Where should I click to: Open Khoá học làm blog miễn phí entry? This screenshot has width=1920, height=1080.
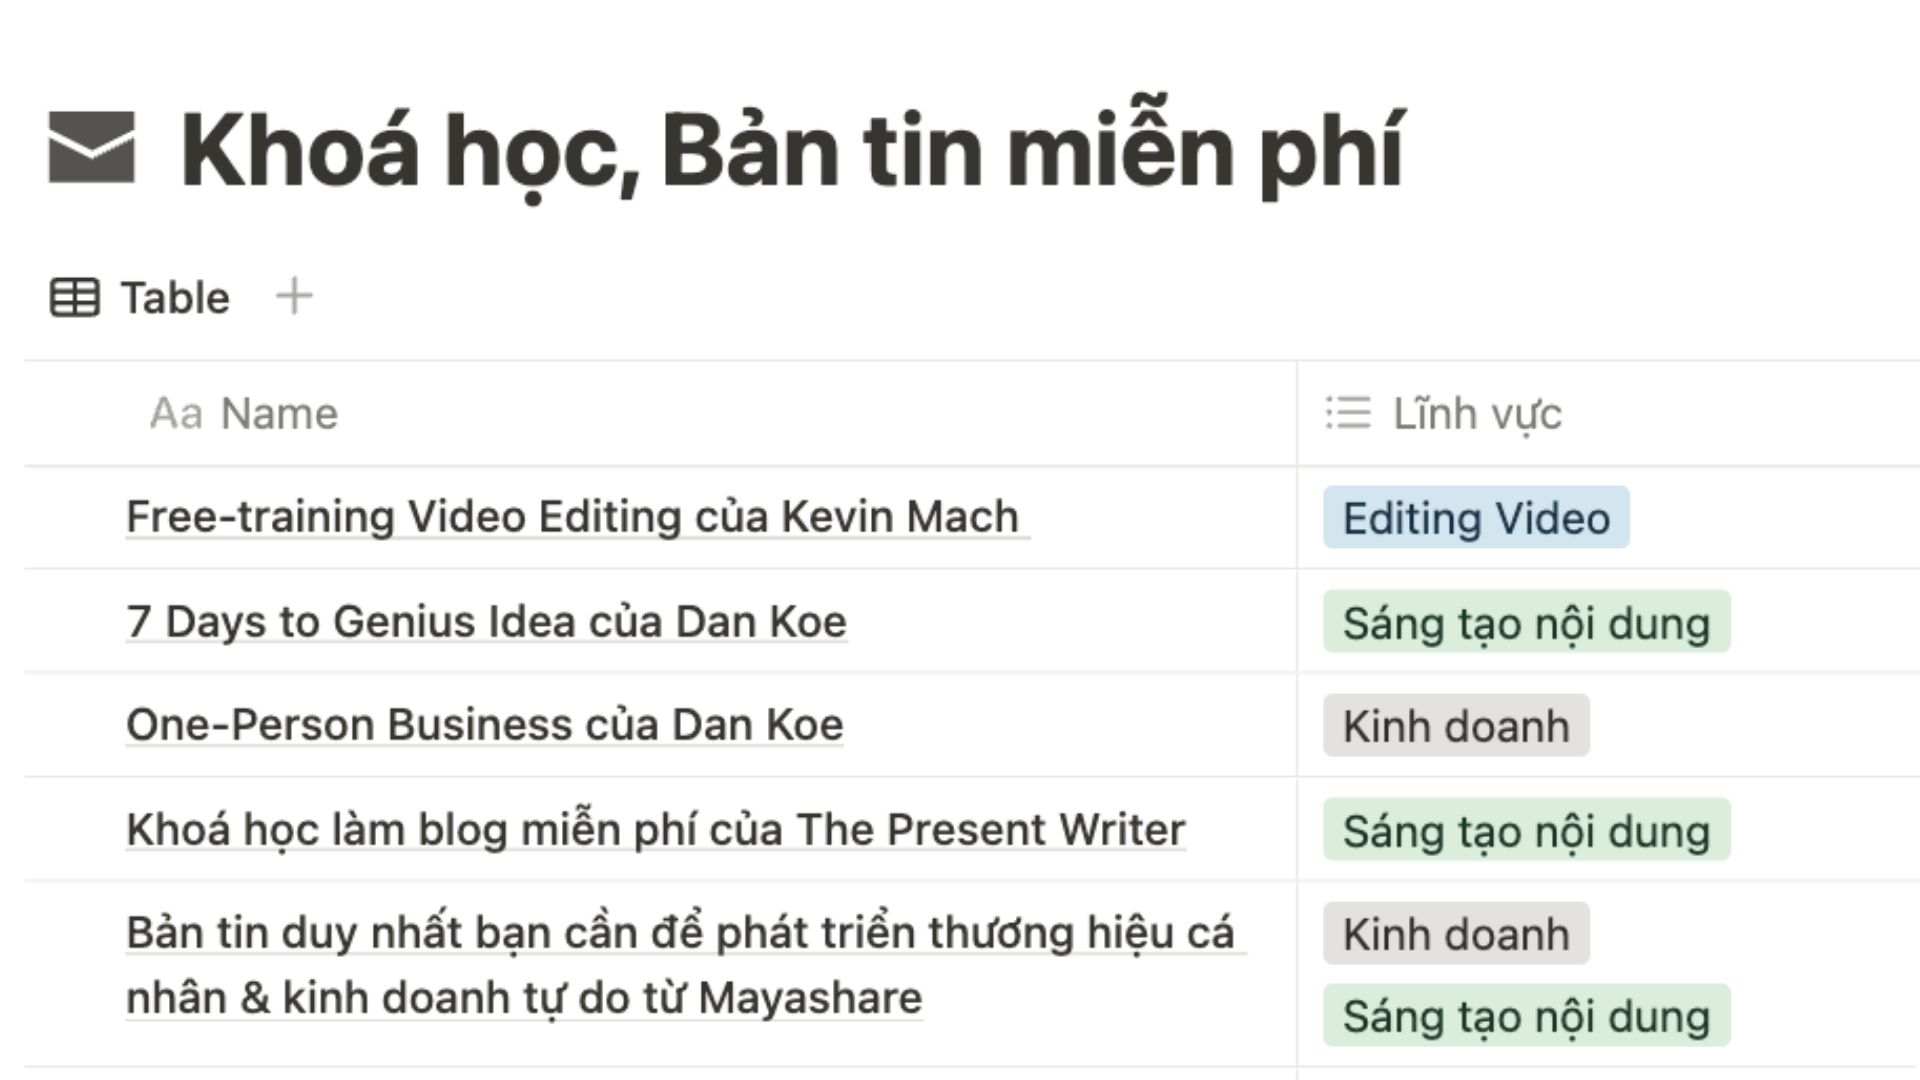(655, 830)
